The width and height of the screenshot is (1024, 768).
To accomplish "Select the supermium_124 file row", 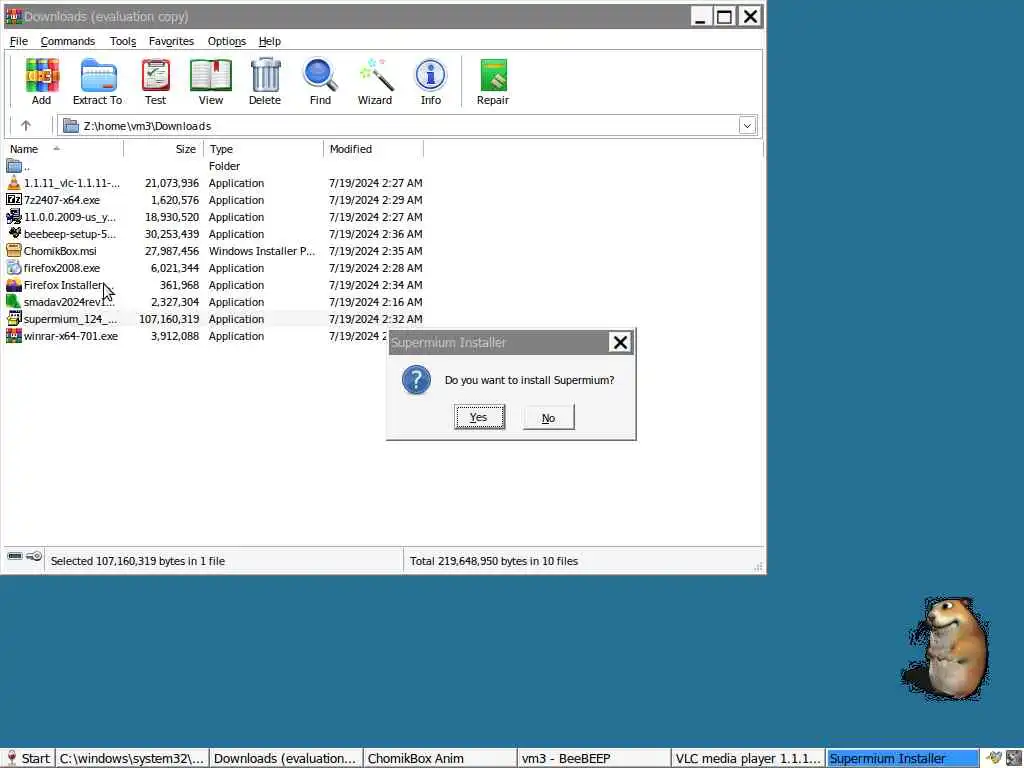I will (214, 319).
